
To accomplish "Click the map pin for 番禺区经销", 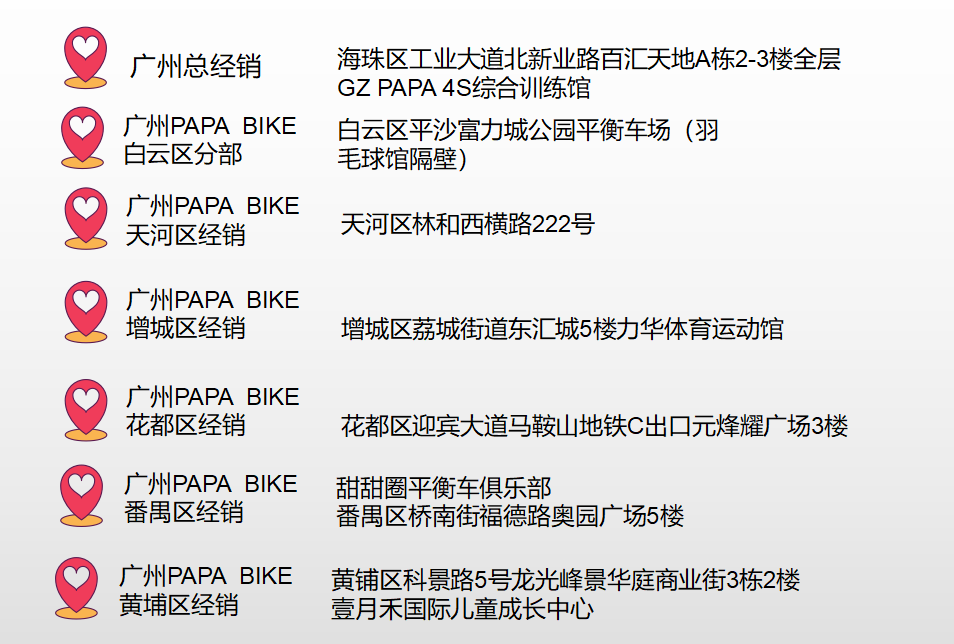I will [x=82, y=495].
